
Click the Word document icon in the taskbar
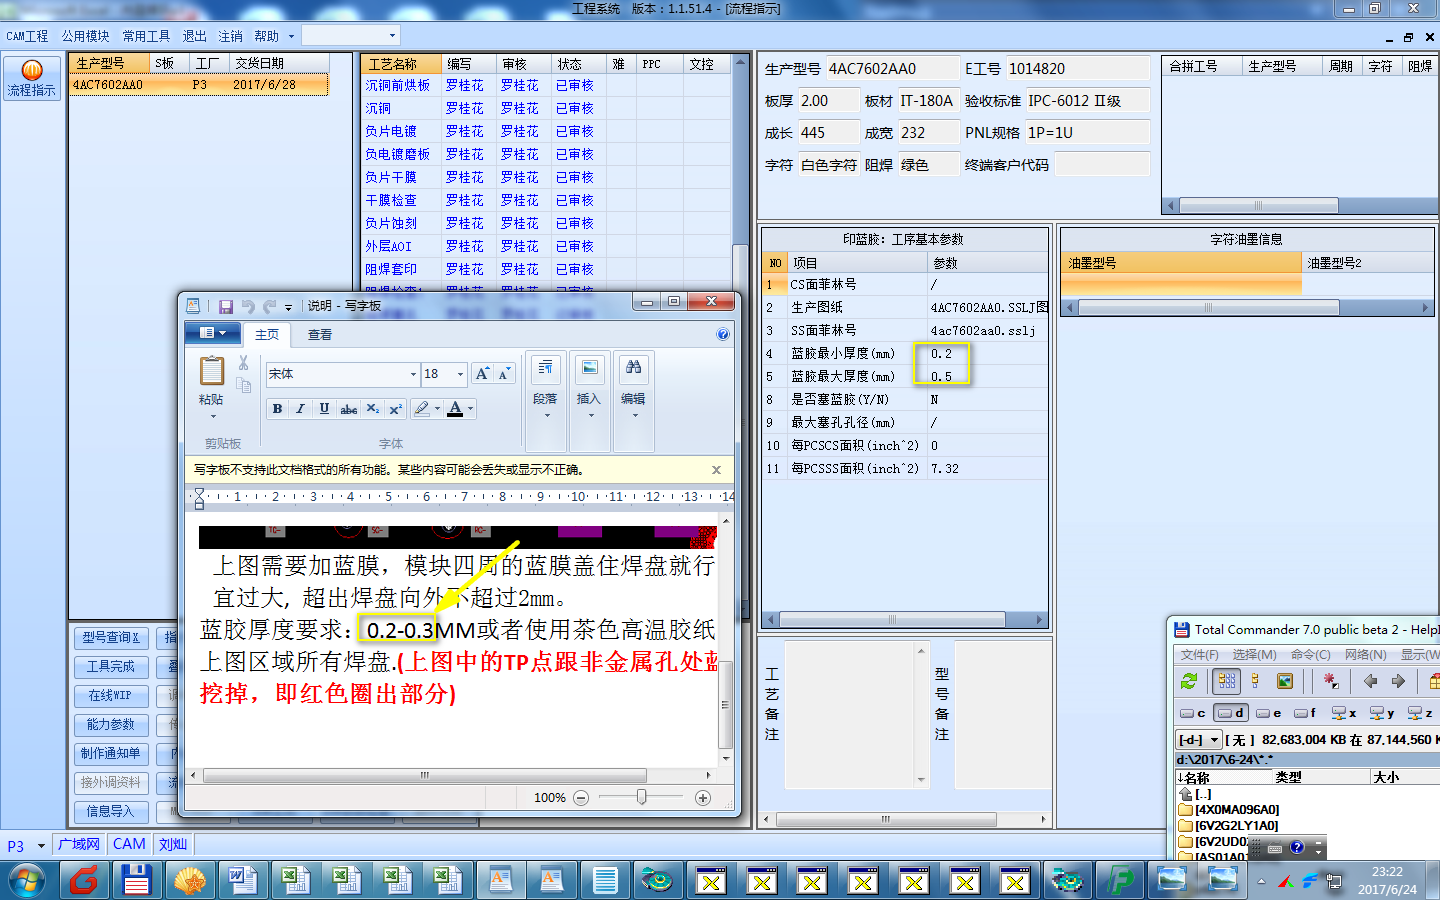(241, 881)
